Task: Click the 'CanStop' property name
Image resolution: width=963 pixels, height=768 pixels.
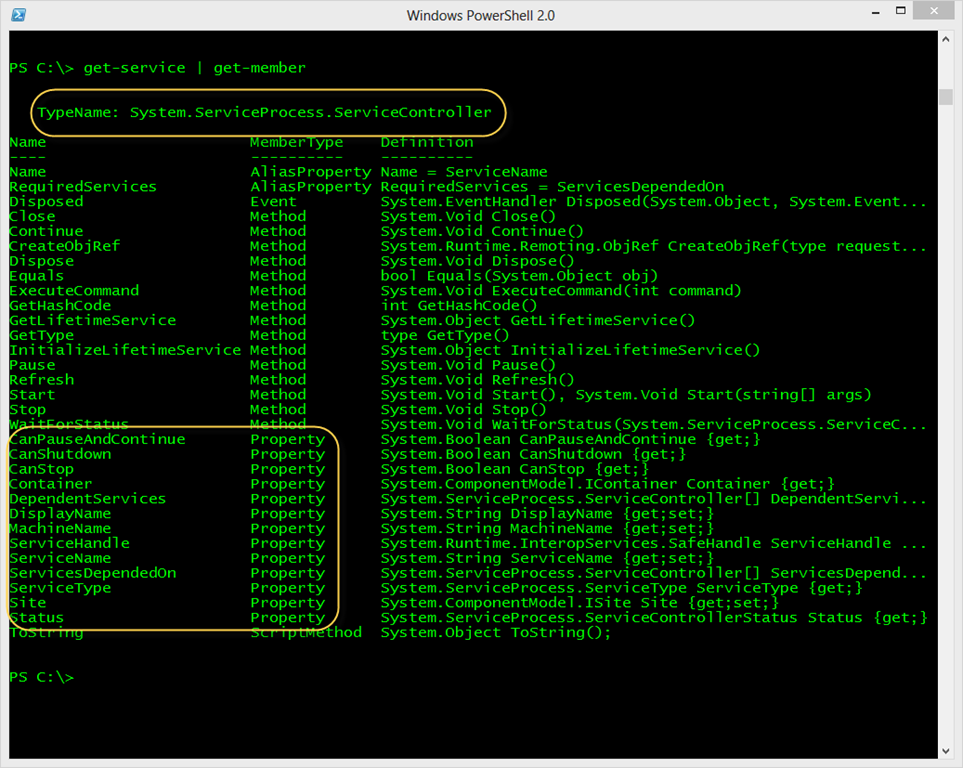Action: tap(41, 469)
